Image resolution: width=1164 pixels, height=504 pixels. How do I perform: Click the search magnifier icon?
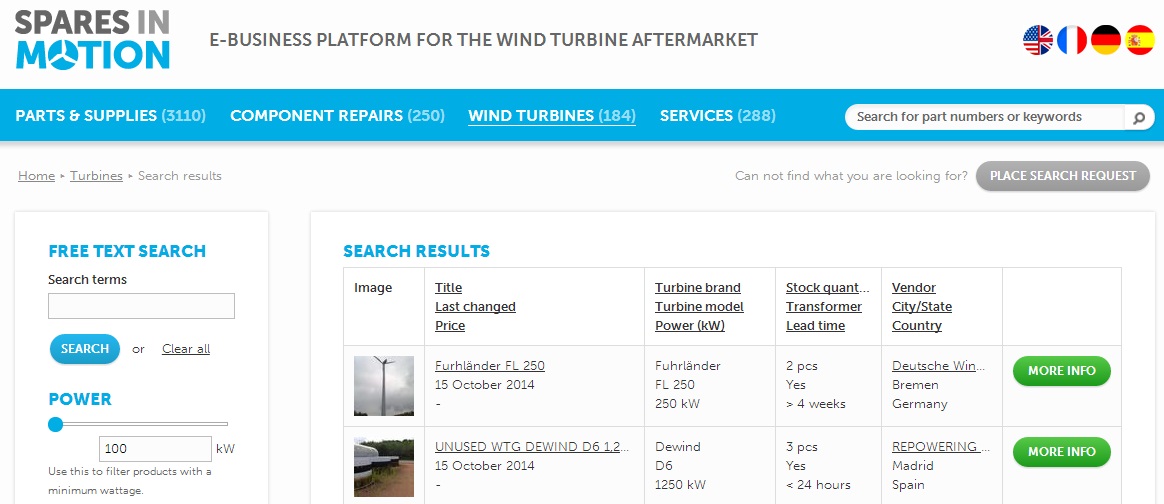1138,117
